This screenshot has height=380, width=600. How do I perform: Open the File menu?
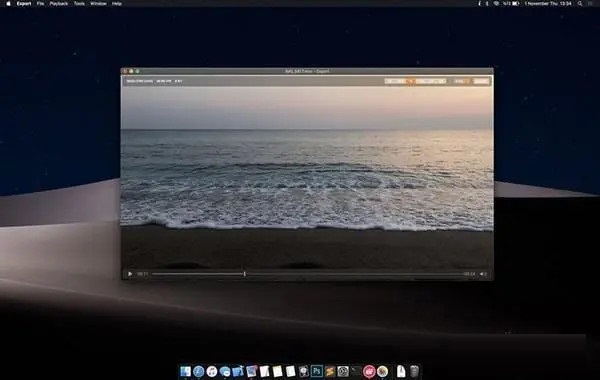[40, 3]
